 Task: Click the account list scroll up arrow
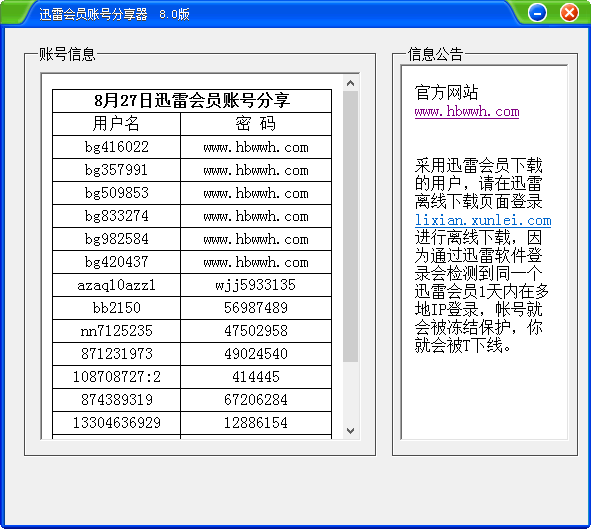pyautogui.click(x=351, y=83)
